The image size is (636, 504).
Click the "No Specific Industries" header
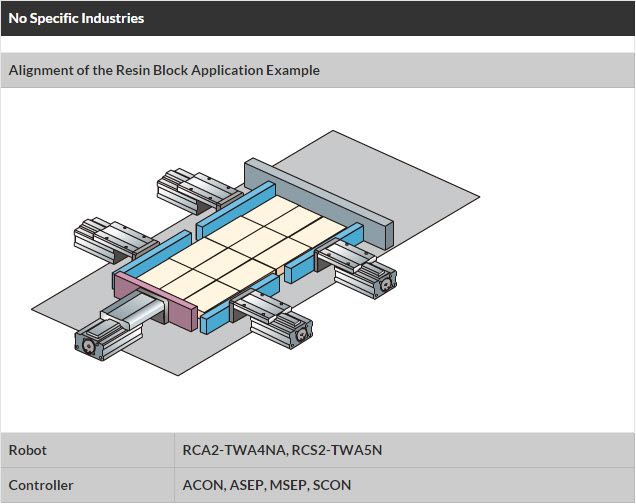tap(76, 18)
